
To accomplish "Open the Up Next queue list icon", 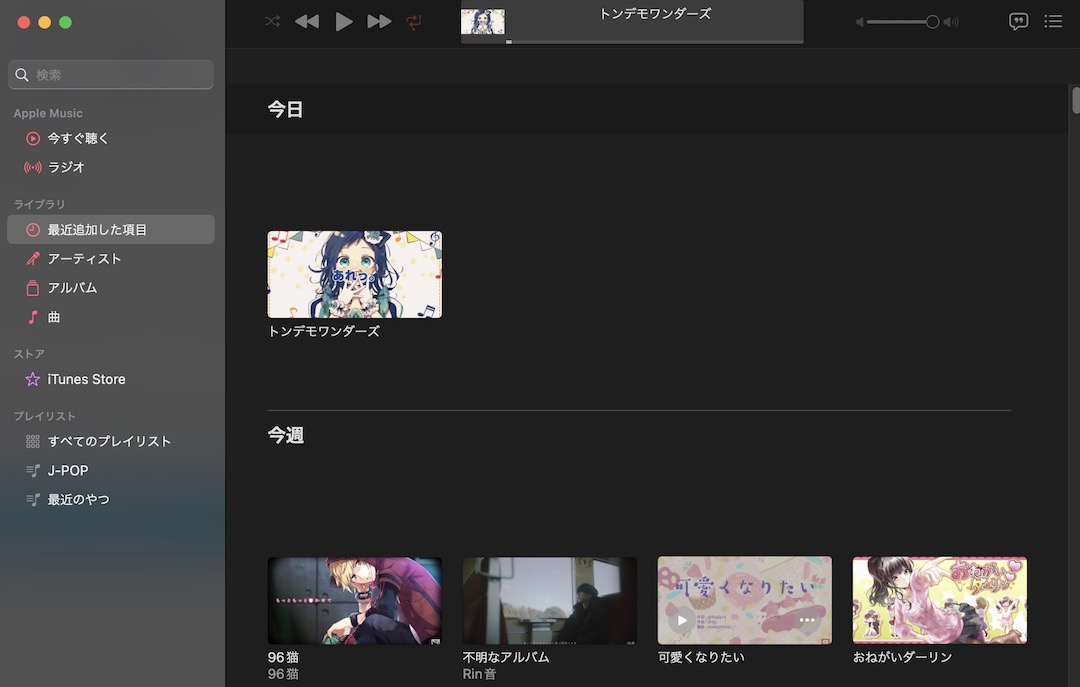I will (1053, 21).
